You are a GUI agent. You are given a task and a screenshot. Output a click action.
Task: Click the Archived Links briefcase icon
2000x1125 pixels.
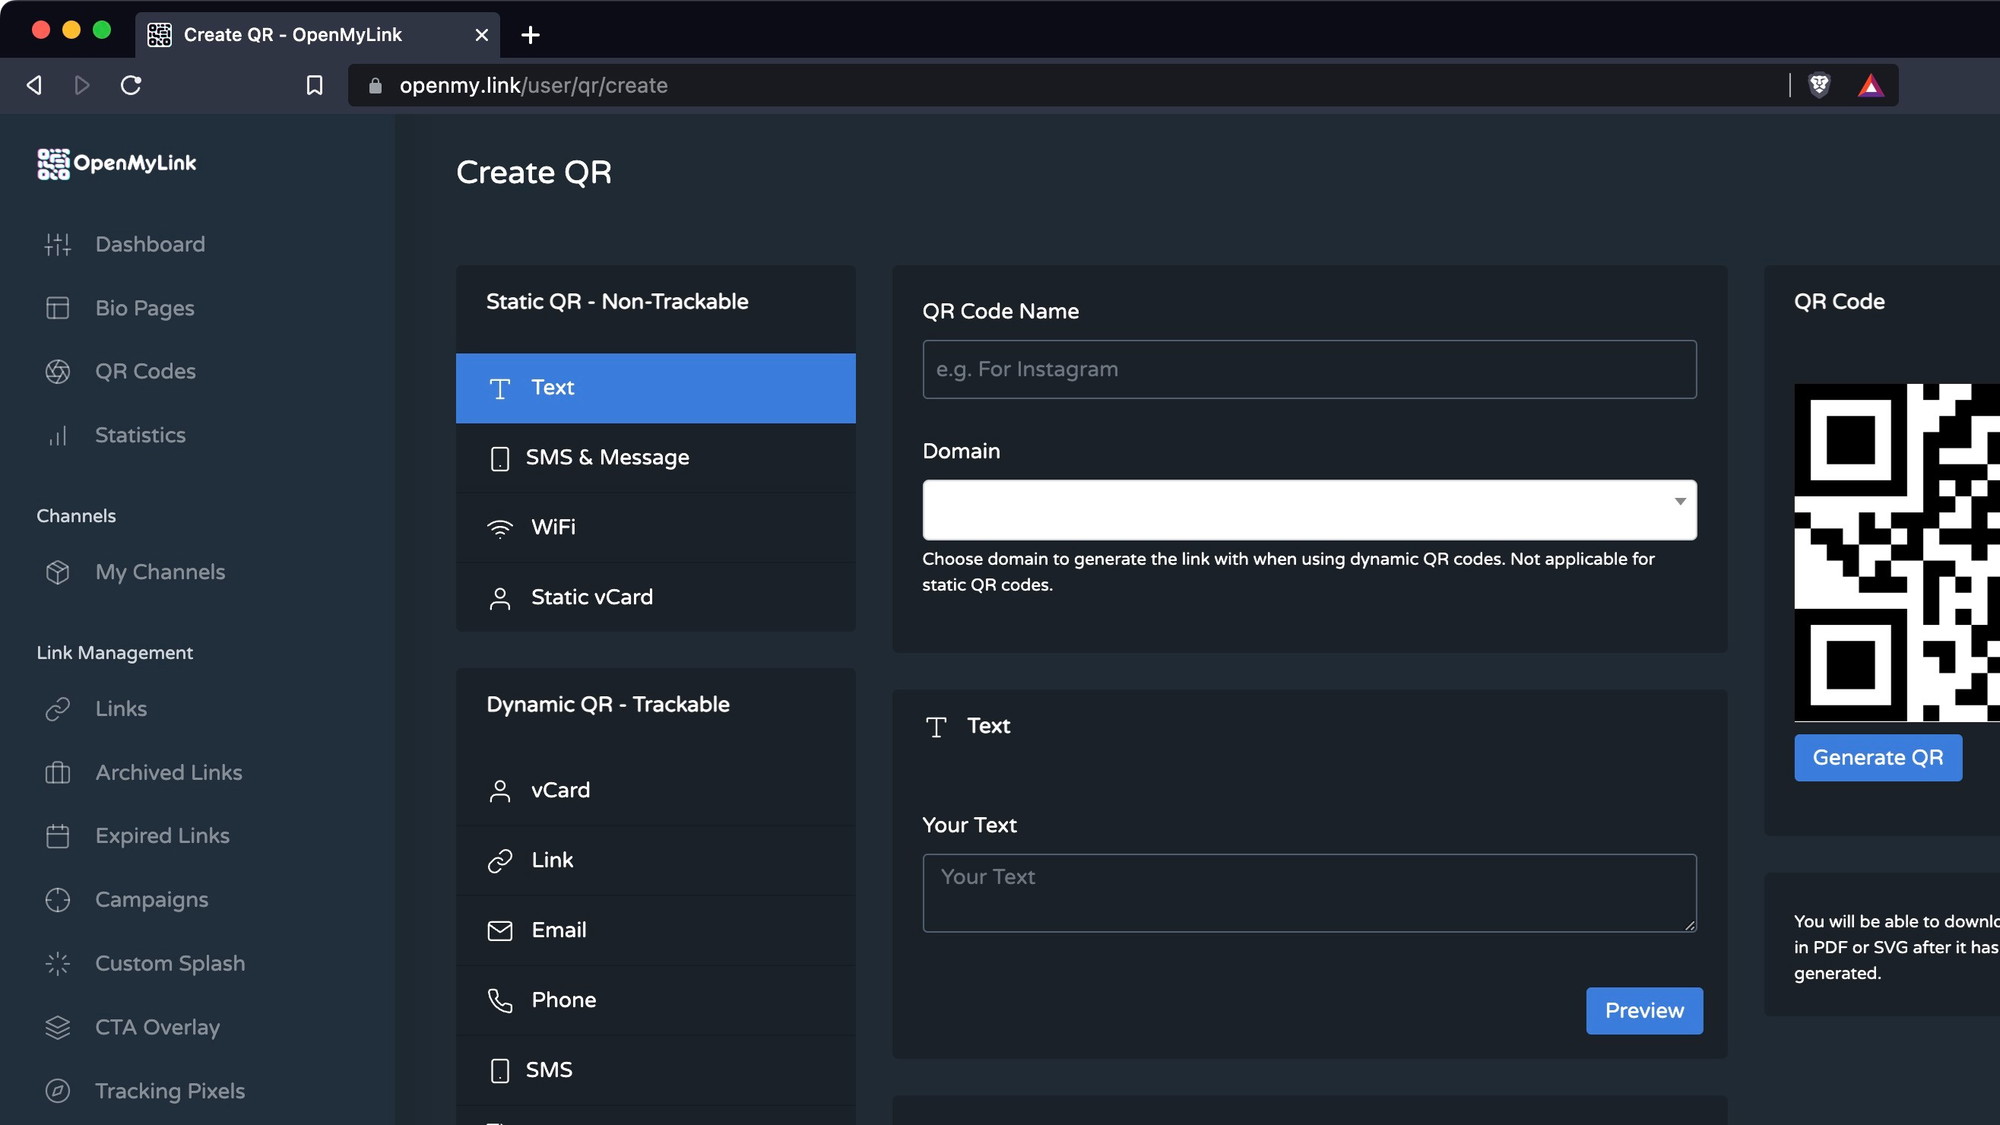[58, 773]
